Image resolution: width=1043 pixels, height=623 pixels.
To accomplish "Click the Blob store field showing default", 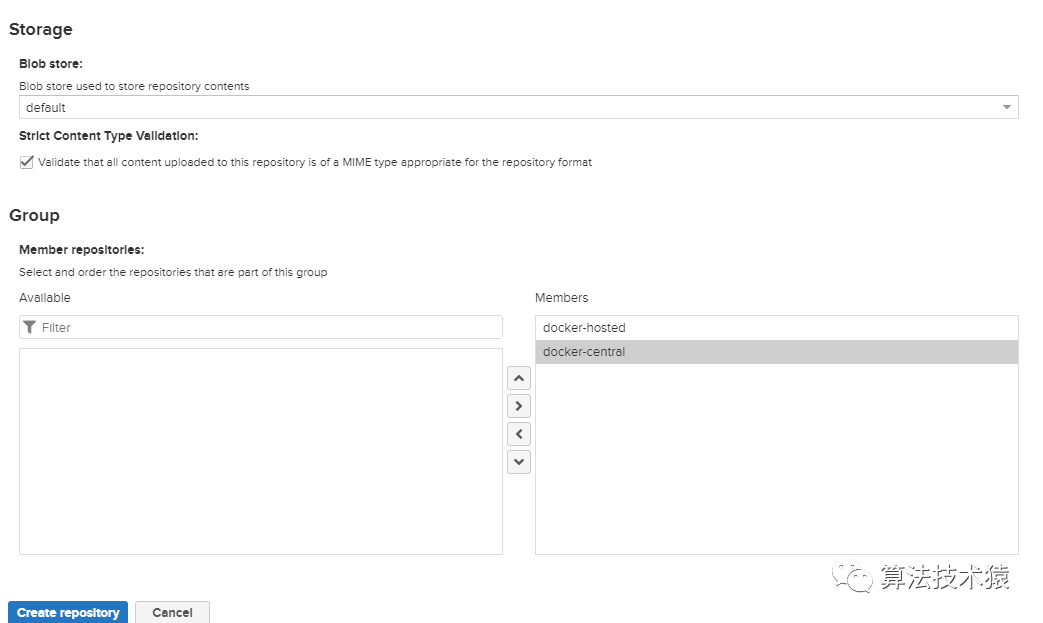I will [x=500, y=107].
